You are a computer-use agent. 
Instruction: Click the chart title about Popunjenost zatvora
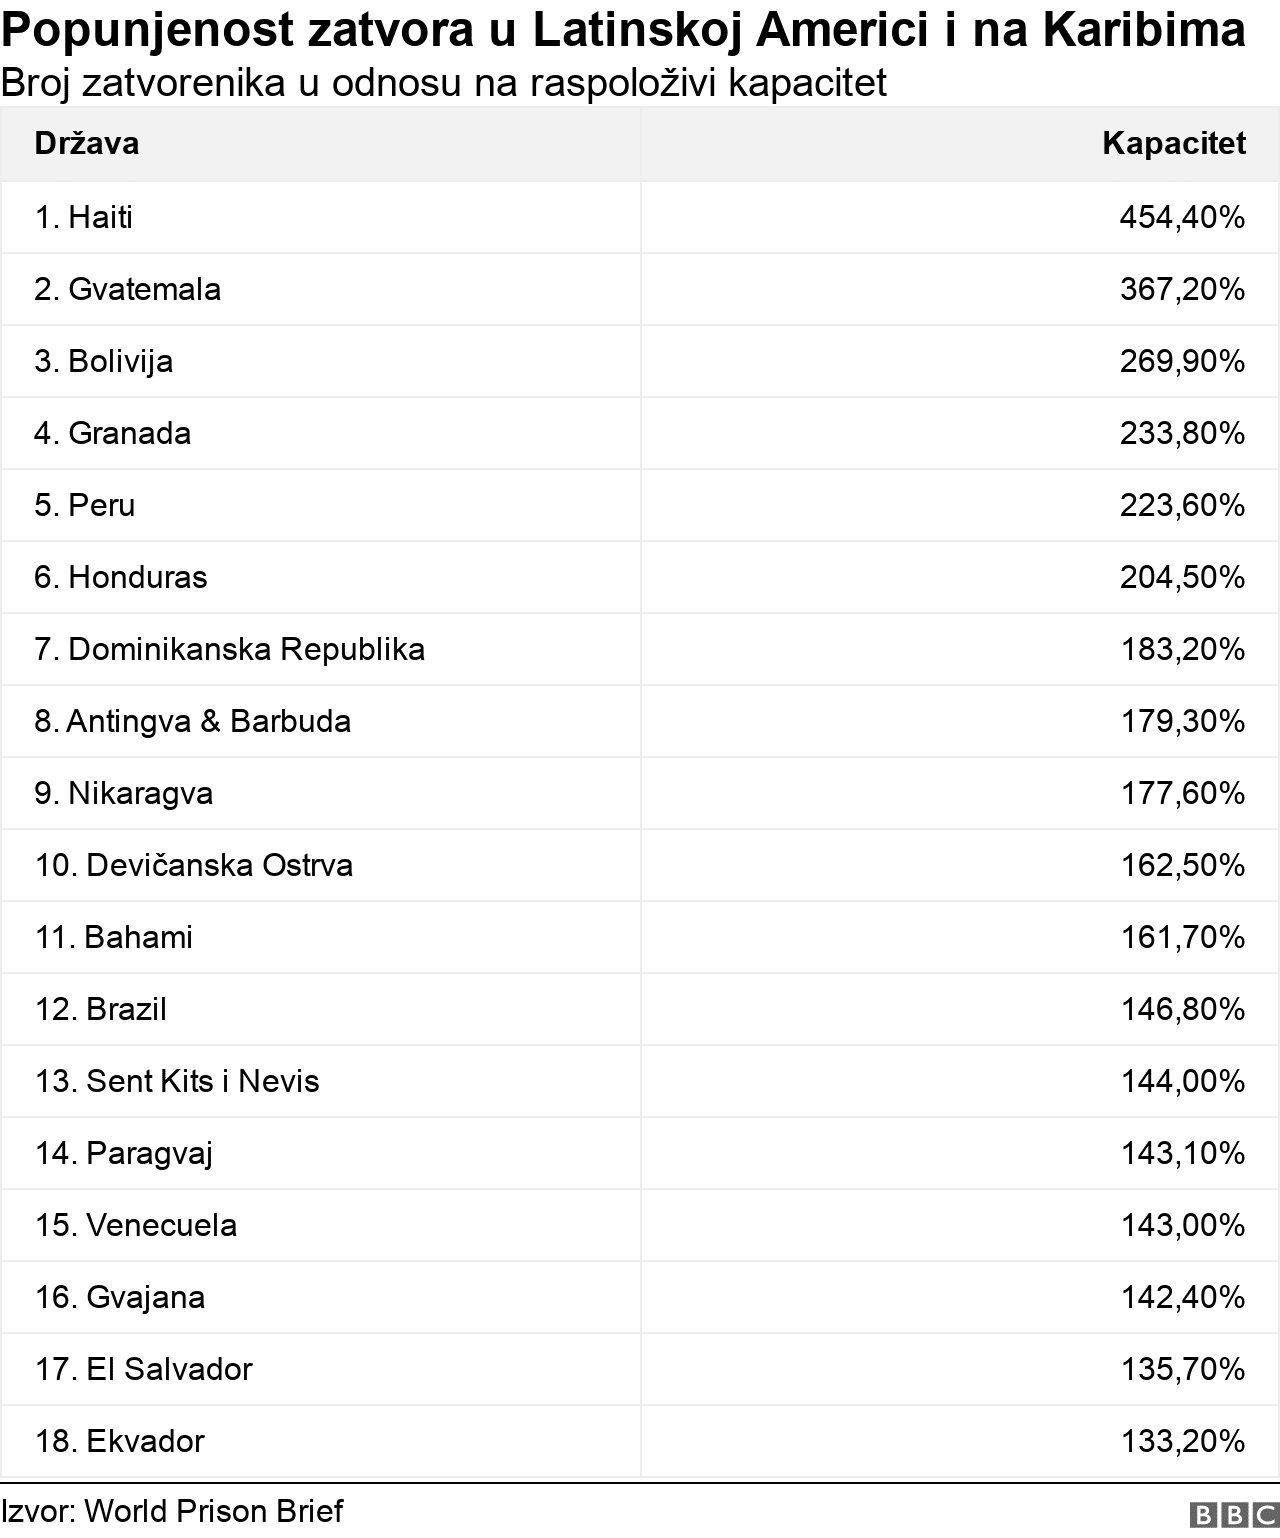tap(623, 32)
